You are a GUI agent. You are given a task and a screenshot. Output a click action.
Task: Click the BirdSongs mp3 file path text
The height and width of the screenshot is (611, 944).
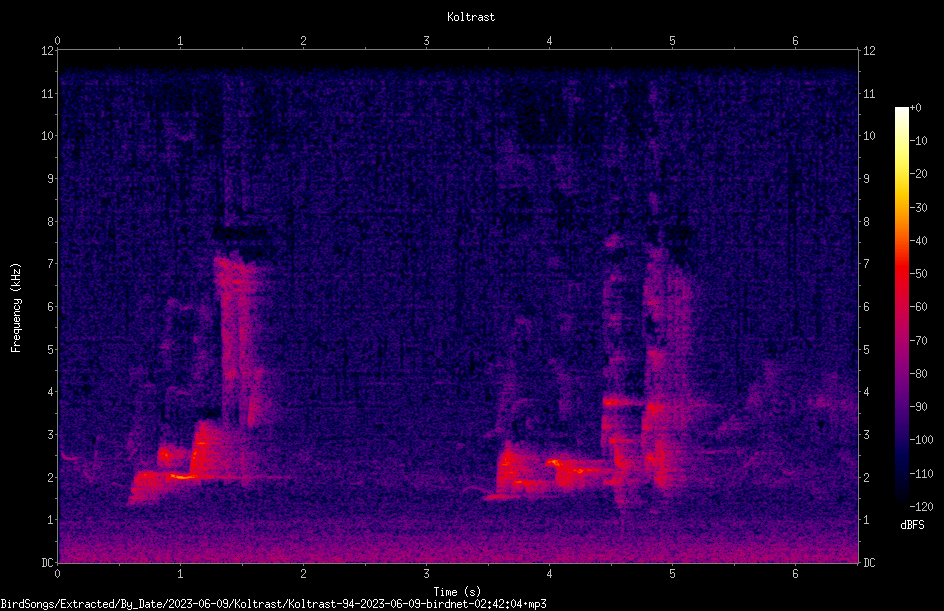(x=273, y=604)
